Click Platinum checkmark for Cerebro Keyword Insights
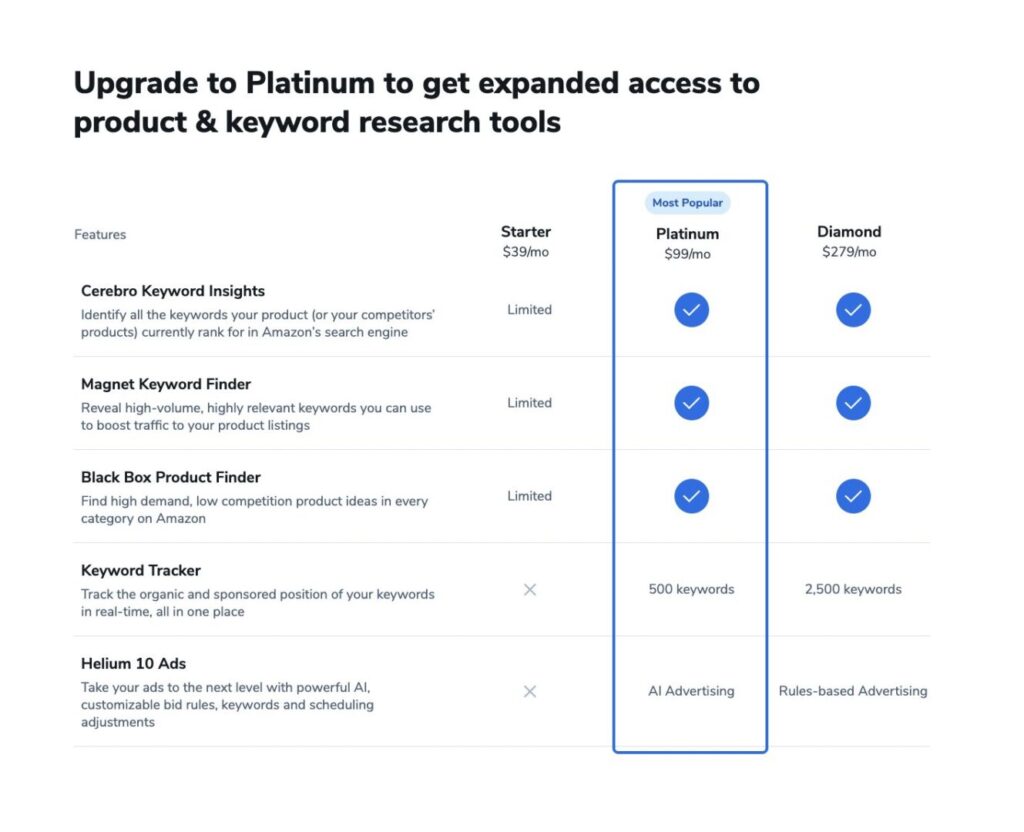This screenshot has width=1024, height=832. coord(691,310)
